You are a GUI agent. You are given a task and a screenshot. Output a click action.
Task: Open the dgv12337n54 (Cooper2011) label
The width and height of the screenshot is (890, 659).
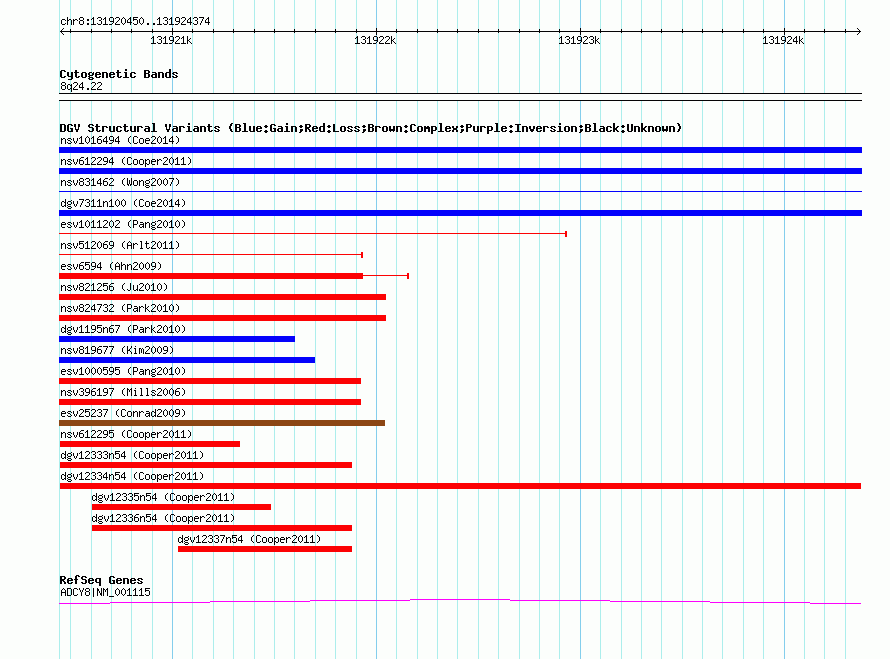click(x=249, y=539)
